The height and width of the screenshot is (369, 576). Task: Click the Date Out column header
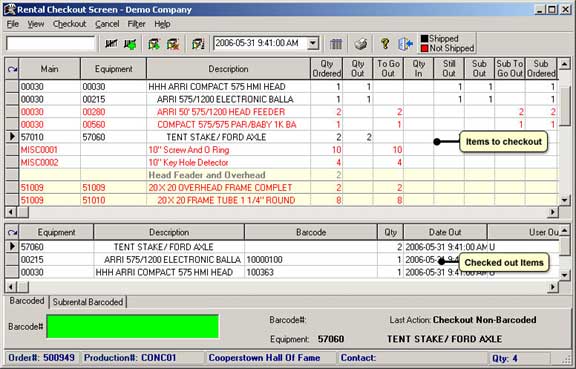coord(445,232)
